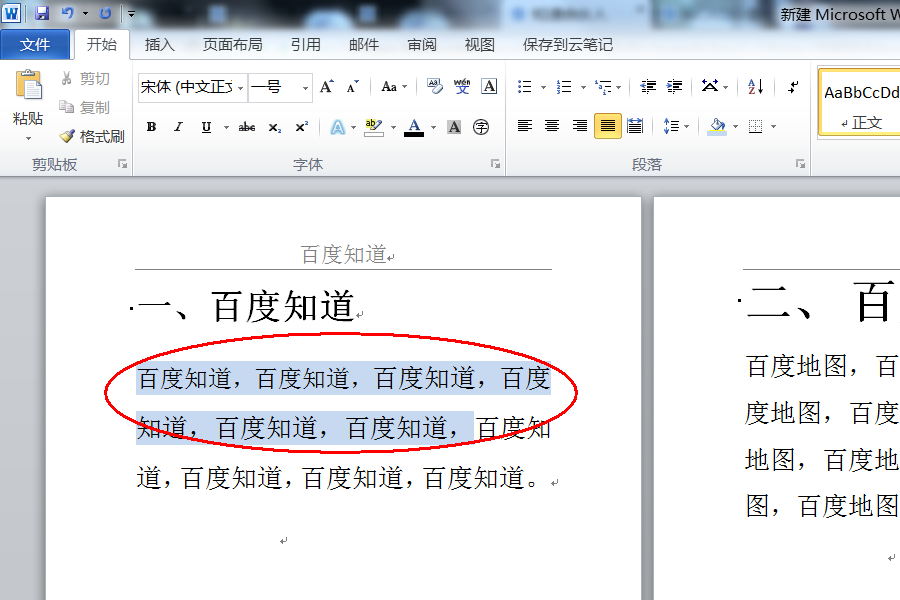Screen dimensions: 900x600
Task: Apply the black font color
Action: tap(414, 127)
